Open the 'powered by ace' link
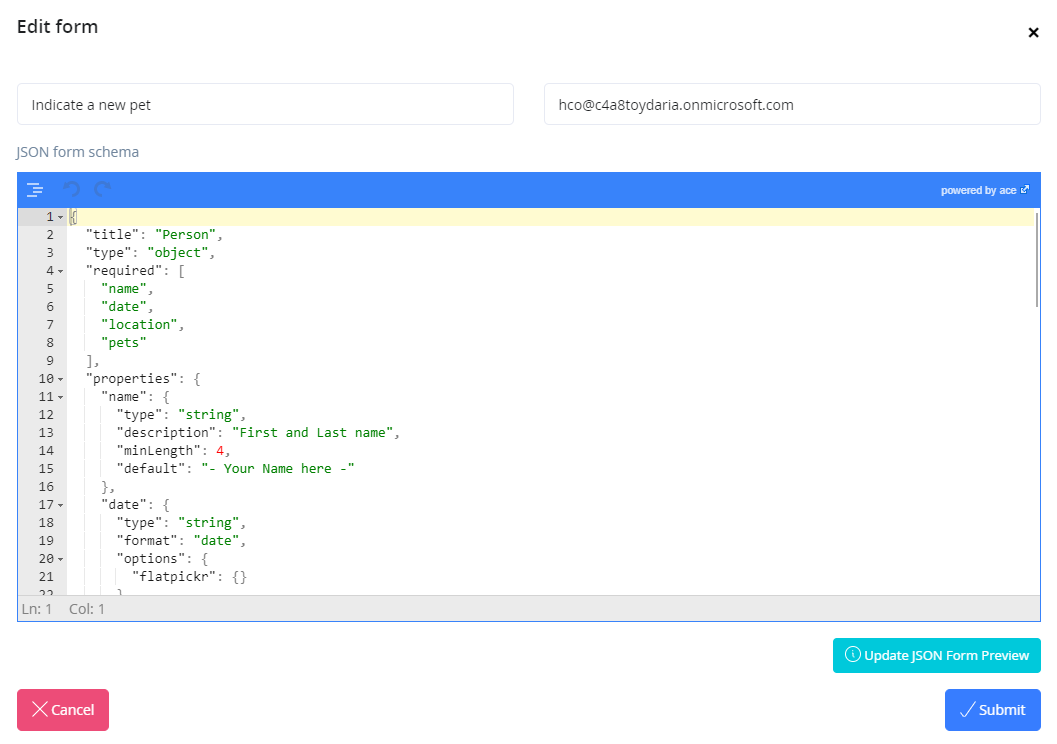 pos(984,190)
